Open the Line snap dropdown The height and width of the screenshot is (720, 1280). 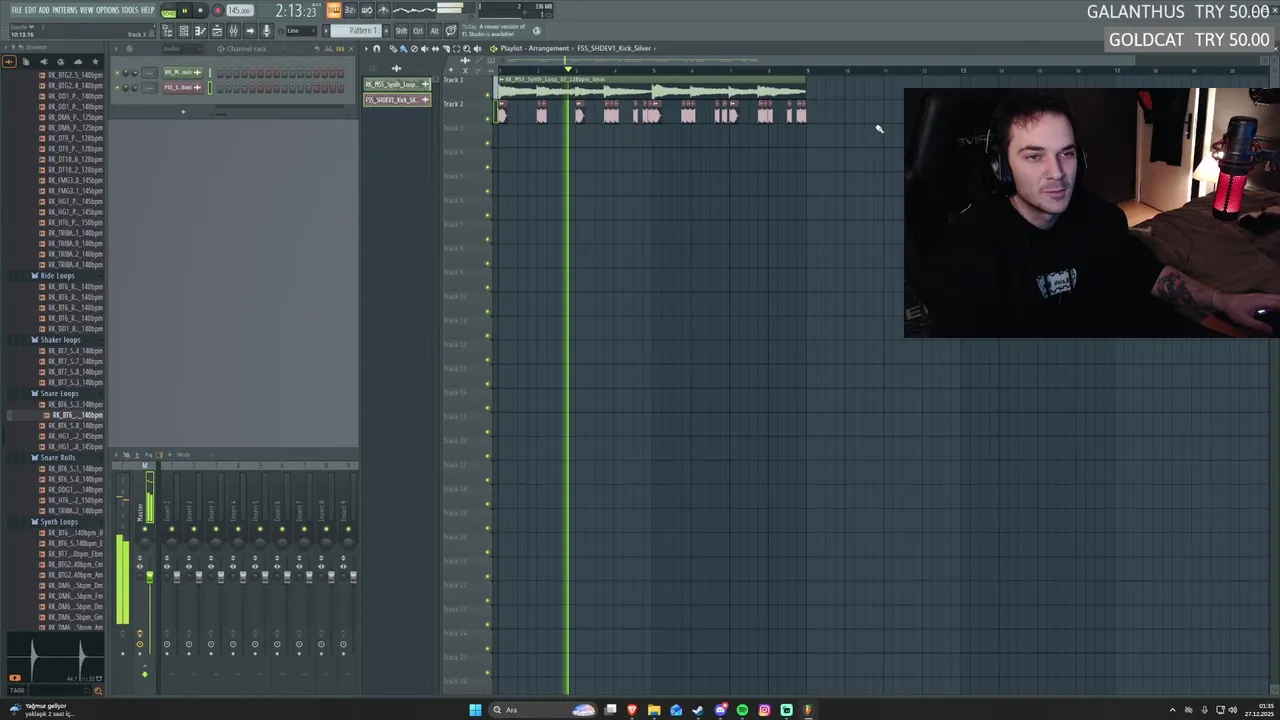coord(302,31)
